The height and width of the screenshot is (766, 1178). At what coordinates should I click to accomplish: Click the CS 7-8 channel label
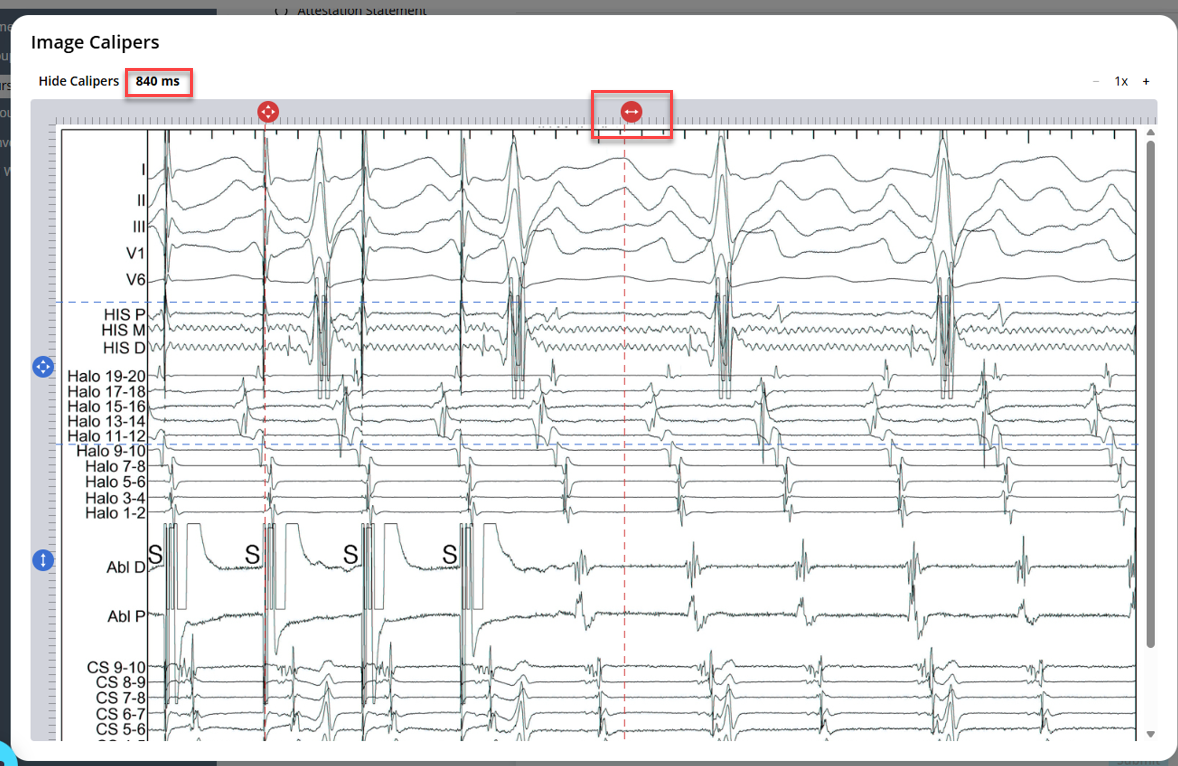(121, 698)
